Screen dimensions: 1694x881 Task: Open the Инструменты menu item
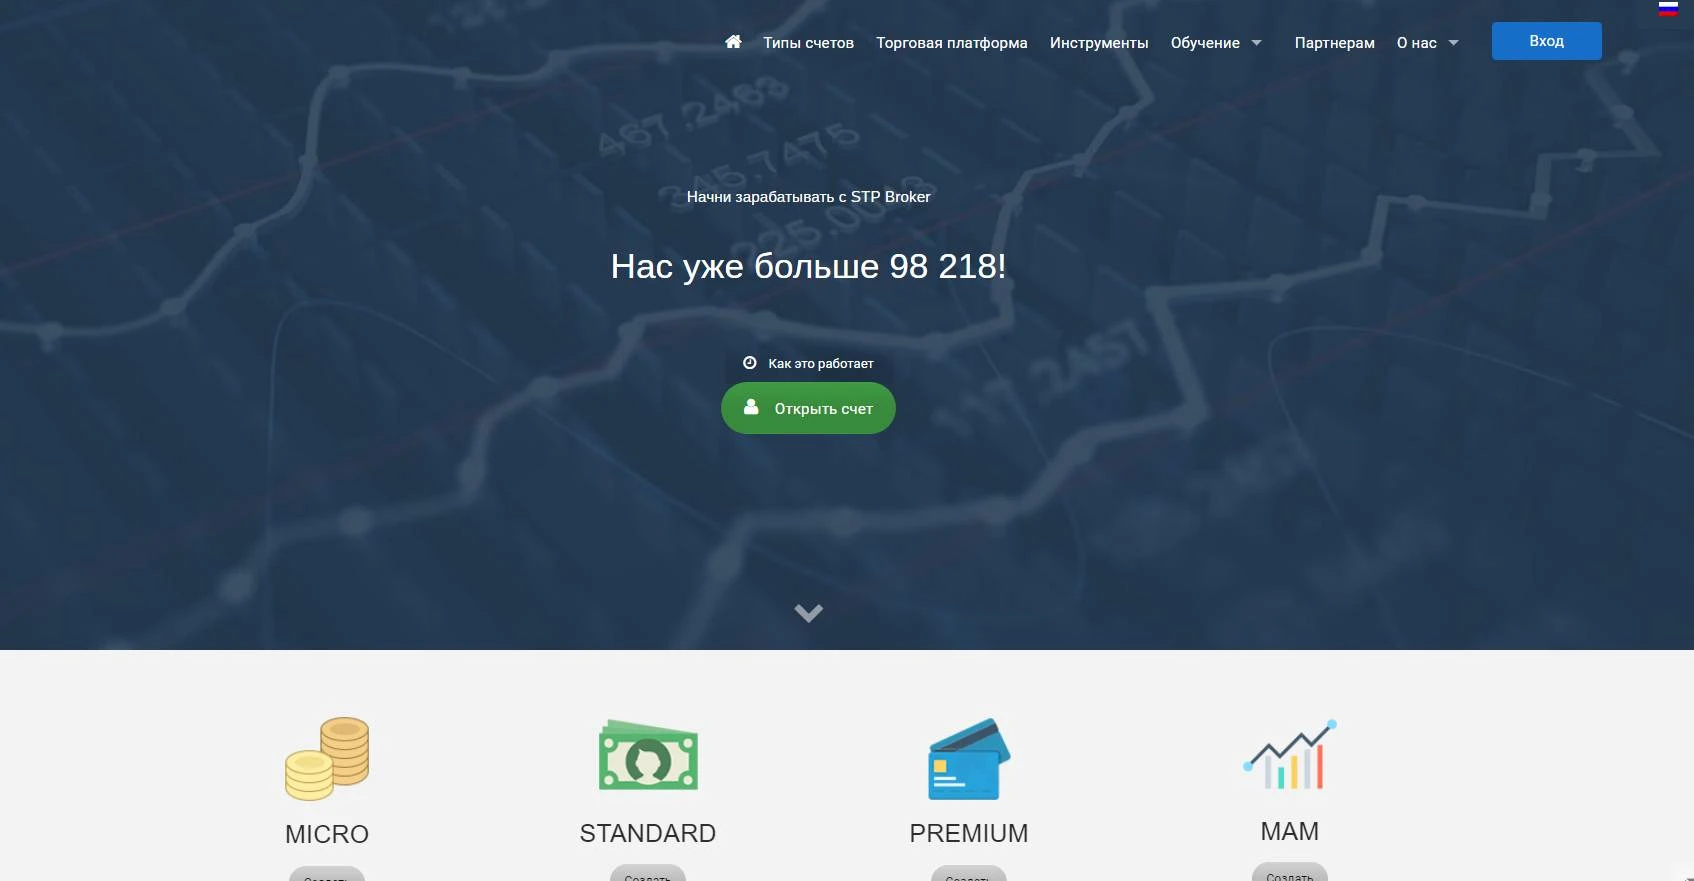coord(1099,43)
